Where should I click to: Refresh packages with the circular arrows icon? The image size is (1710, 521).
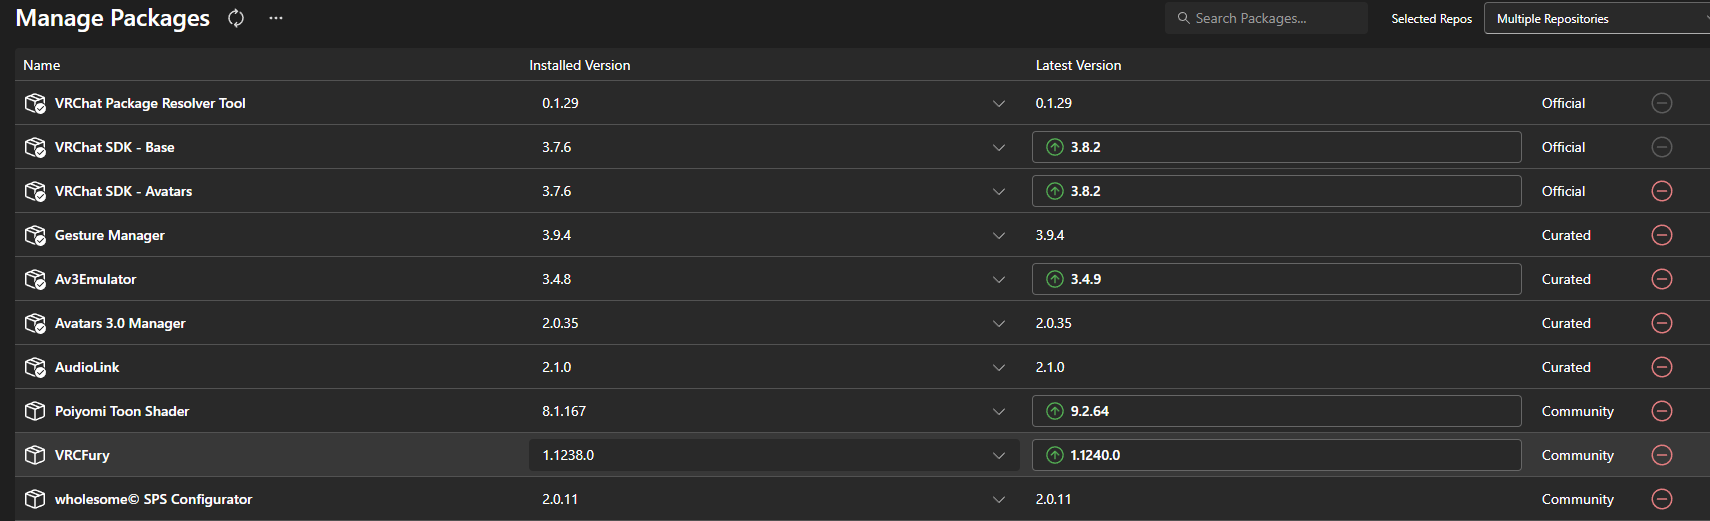click(236, 18)
